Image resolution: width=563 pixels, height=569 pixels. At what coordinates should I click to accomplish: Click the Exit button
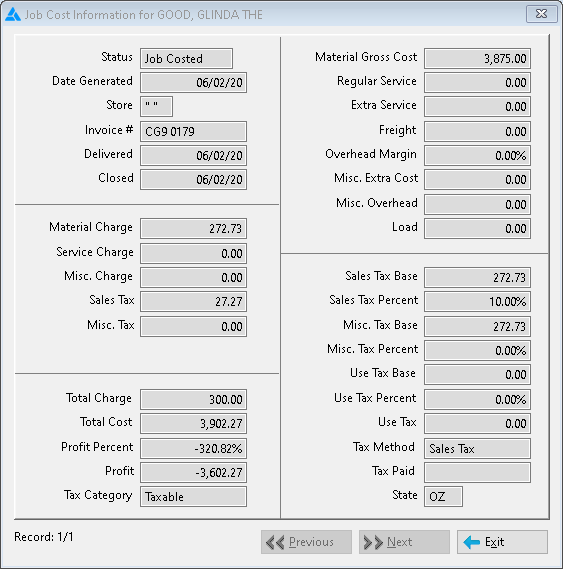(x=502, y=542)
